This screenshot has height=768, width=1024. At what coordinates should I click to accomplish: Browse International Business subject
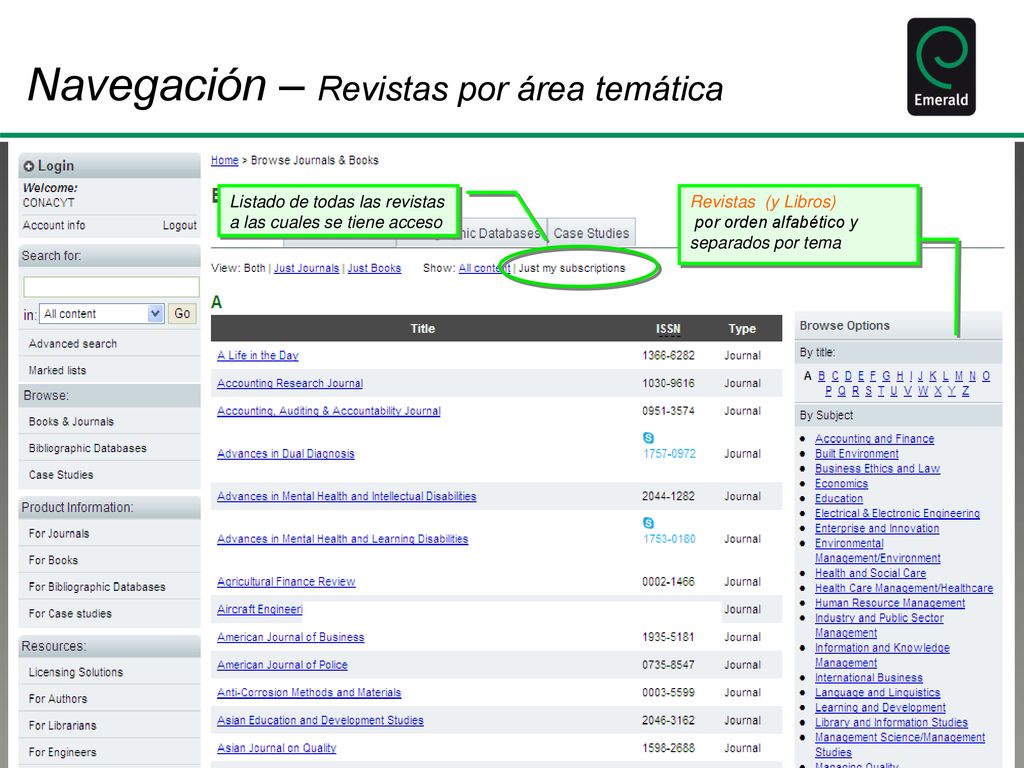pyautogui.click(x=869, y=678)
